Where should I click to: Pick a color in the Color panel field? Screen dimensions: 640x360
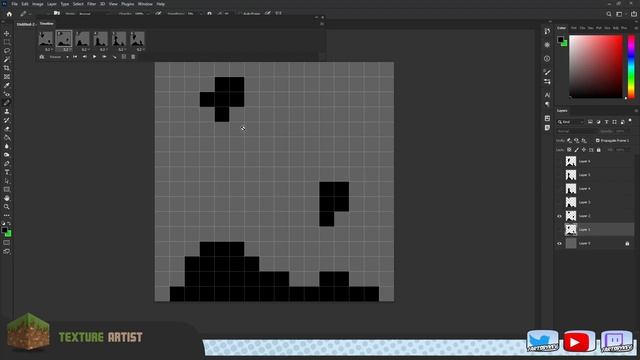pyautogui.click(x=596, y=67)
